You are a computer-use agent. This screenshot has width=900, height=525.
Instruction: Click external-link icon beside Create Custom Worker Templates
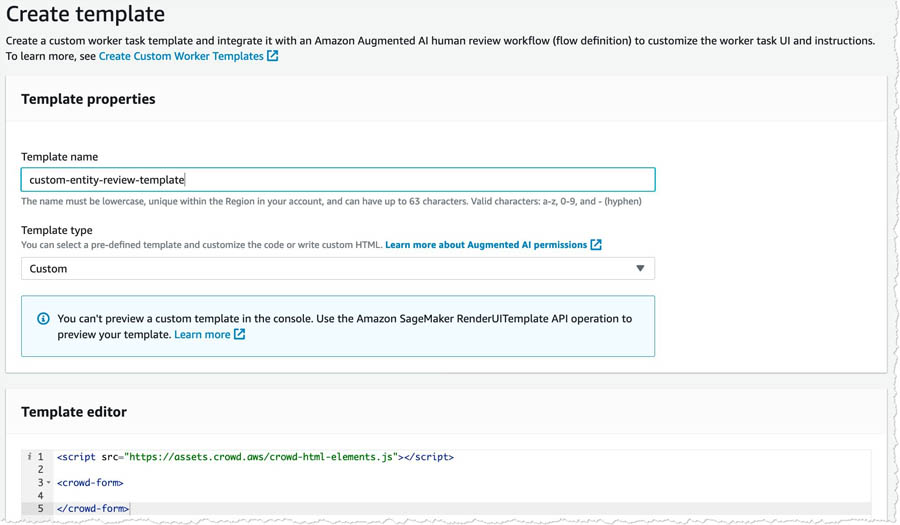(273, 56)
